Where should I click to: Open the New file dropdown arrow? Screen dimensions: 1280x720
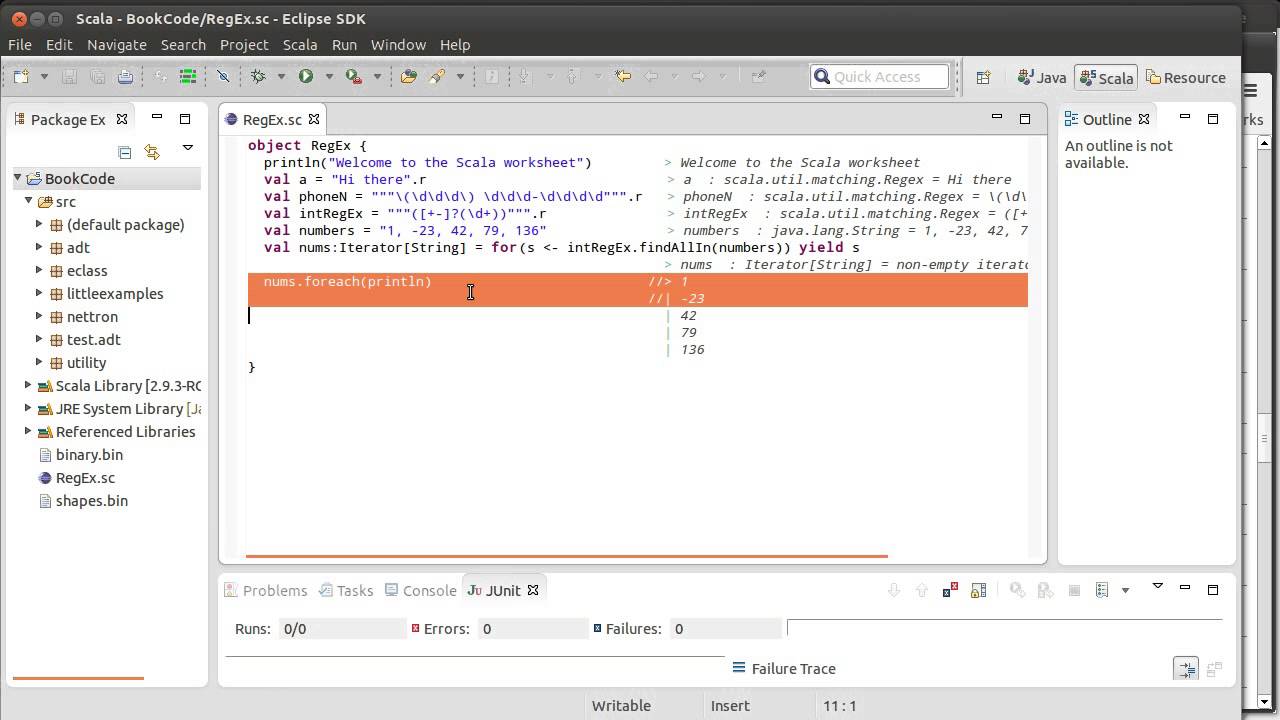(43, 77)
